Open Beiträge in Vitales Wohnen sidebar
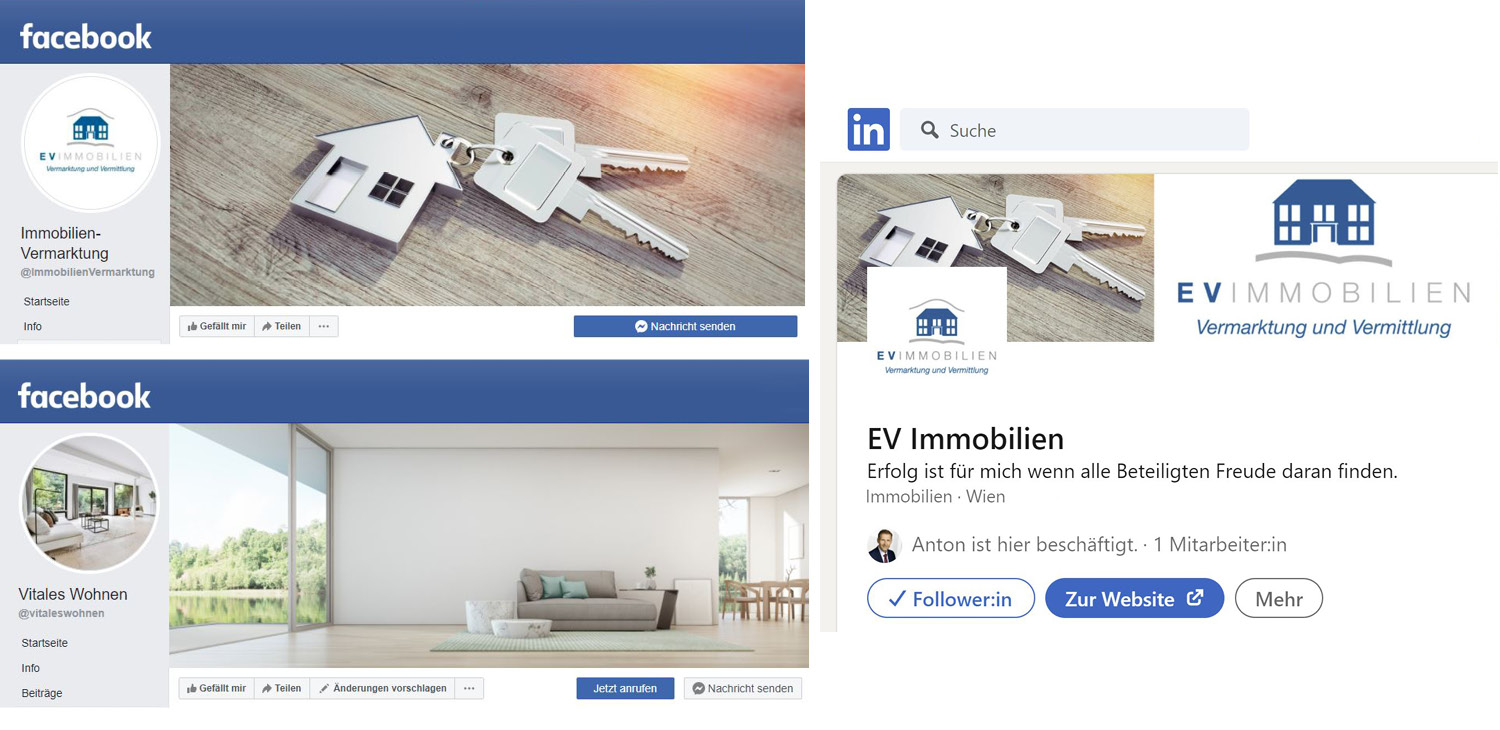Image resolution: width=1500 pixels, height=730 pixels. (42, 693)
